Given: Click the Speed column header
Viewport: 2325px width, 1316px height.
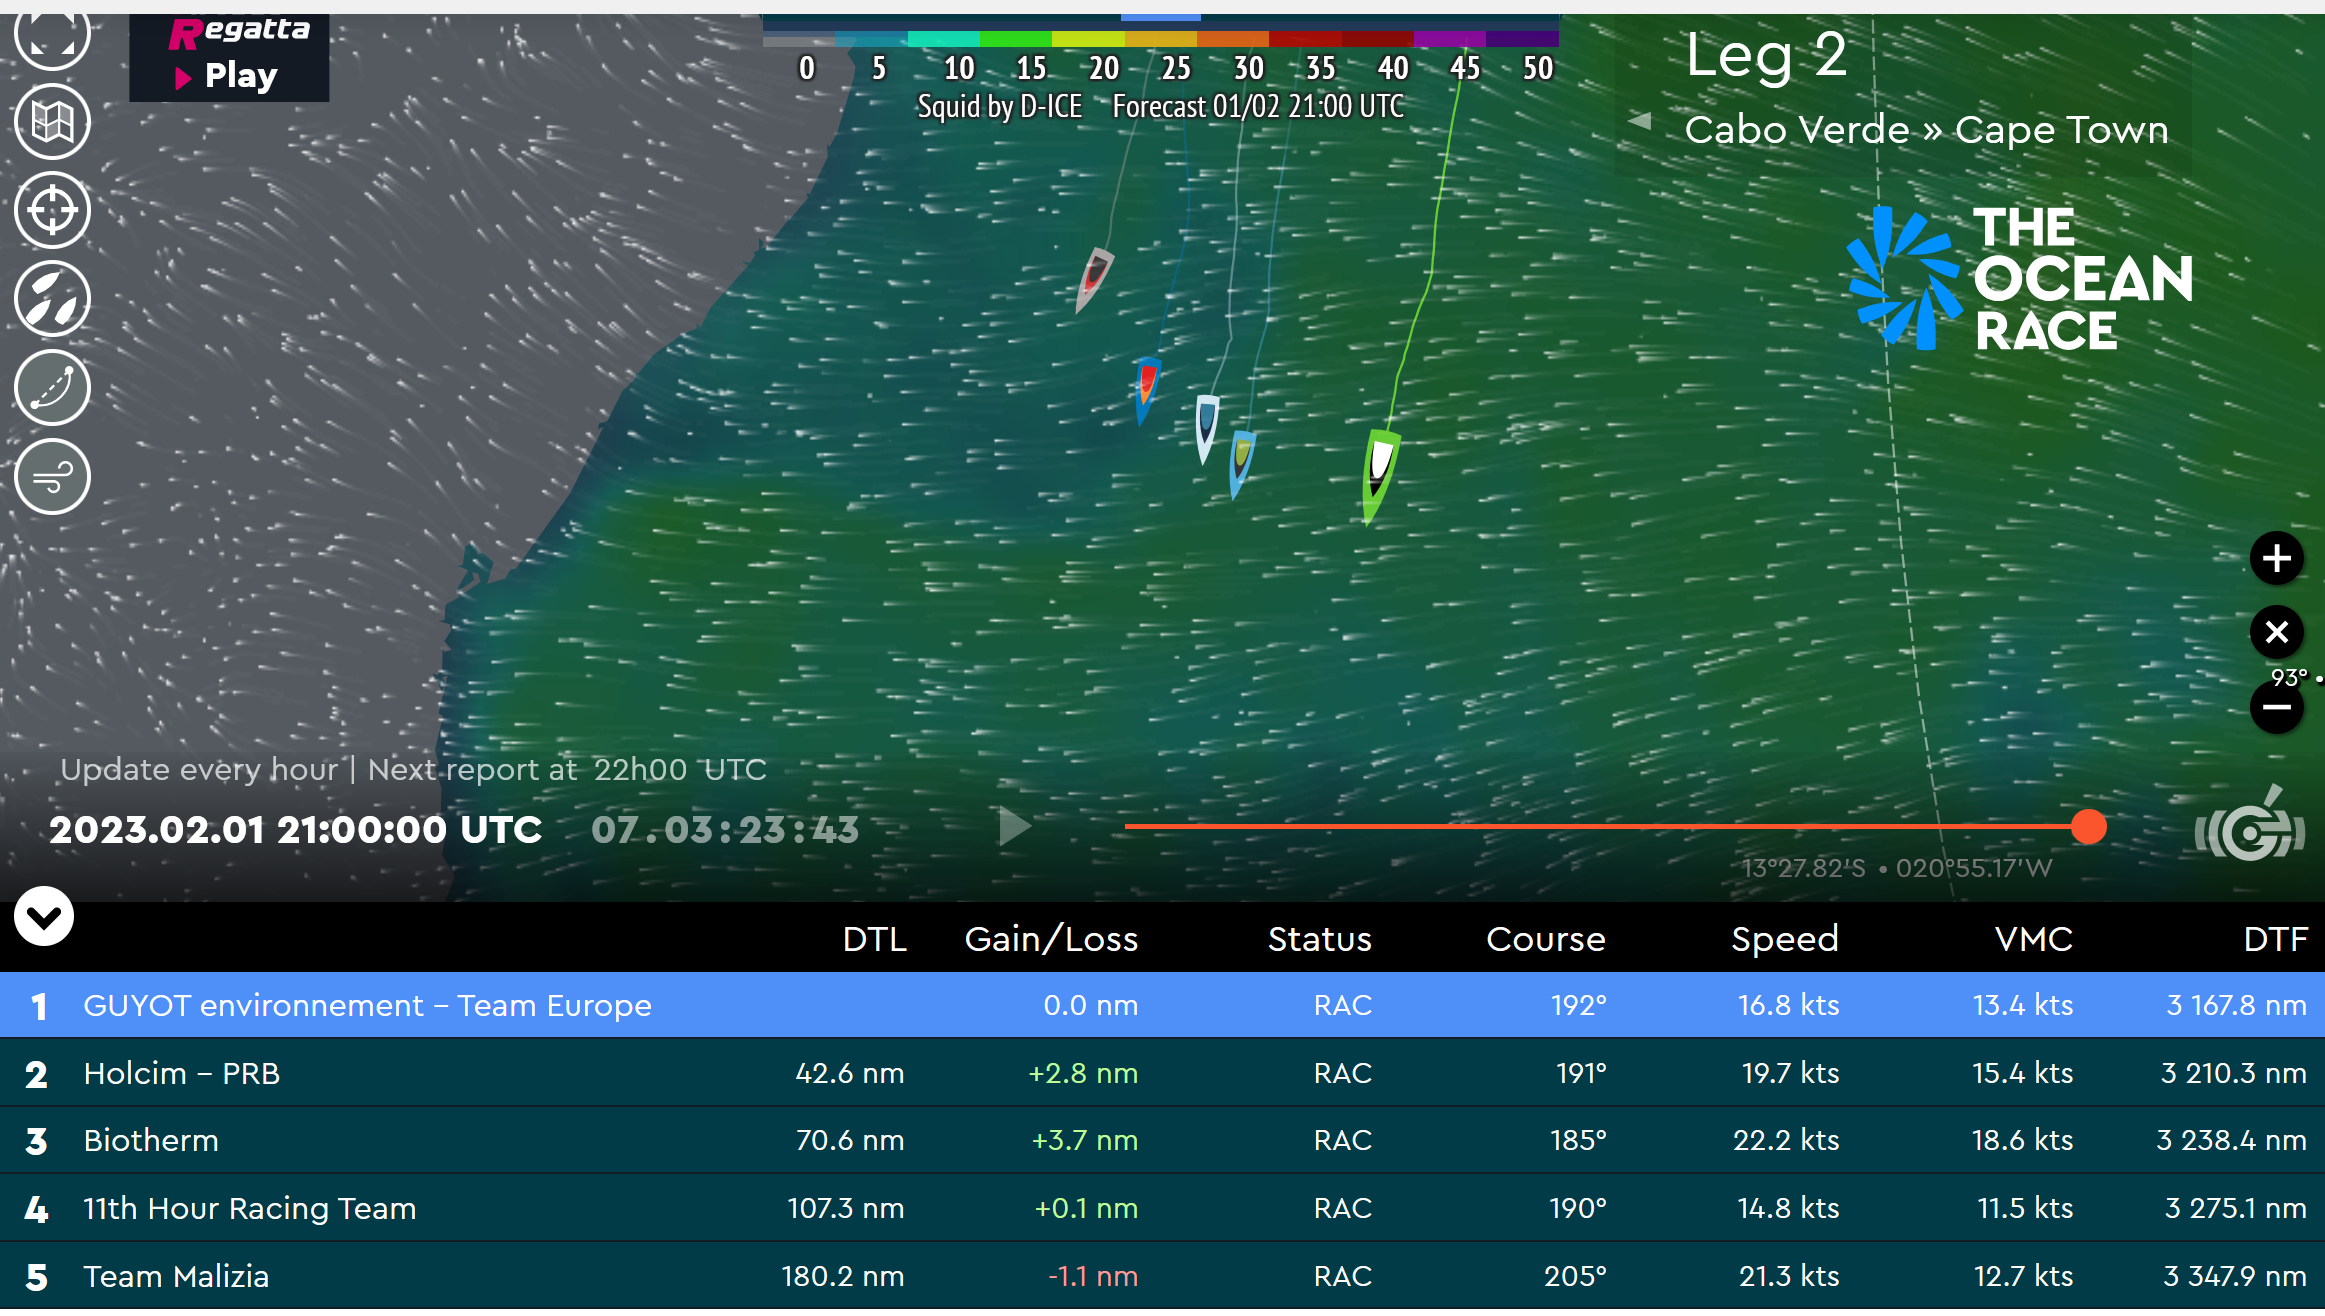Looking at the screenshot, I should click(1785, 939).
